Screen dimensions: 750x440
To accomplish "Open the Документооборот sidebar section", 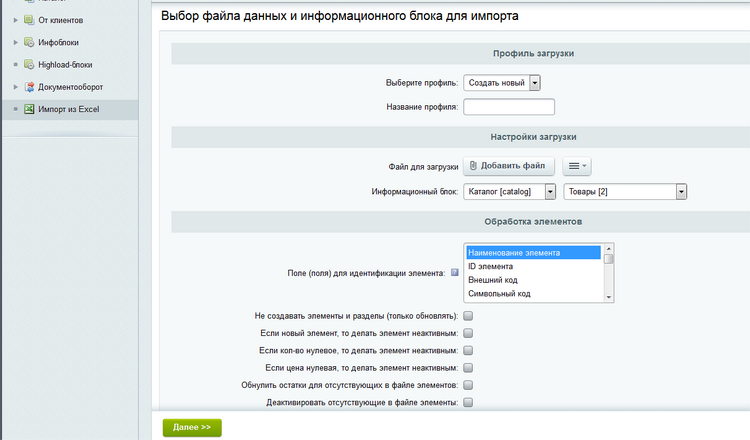I will click(x=70, y=87).
